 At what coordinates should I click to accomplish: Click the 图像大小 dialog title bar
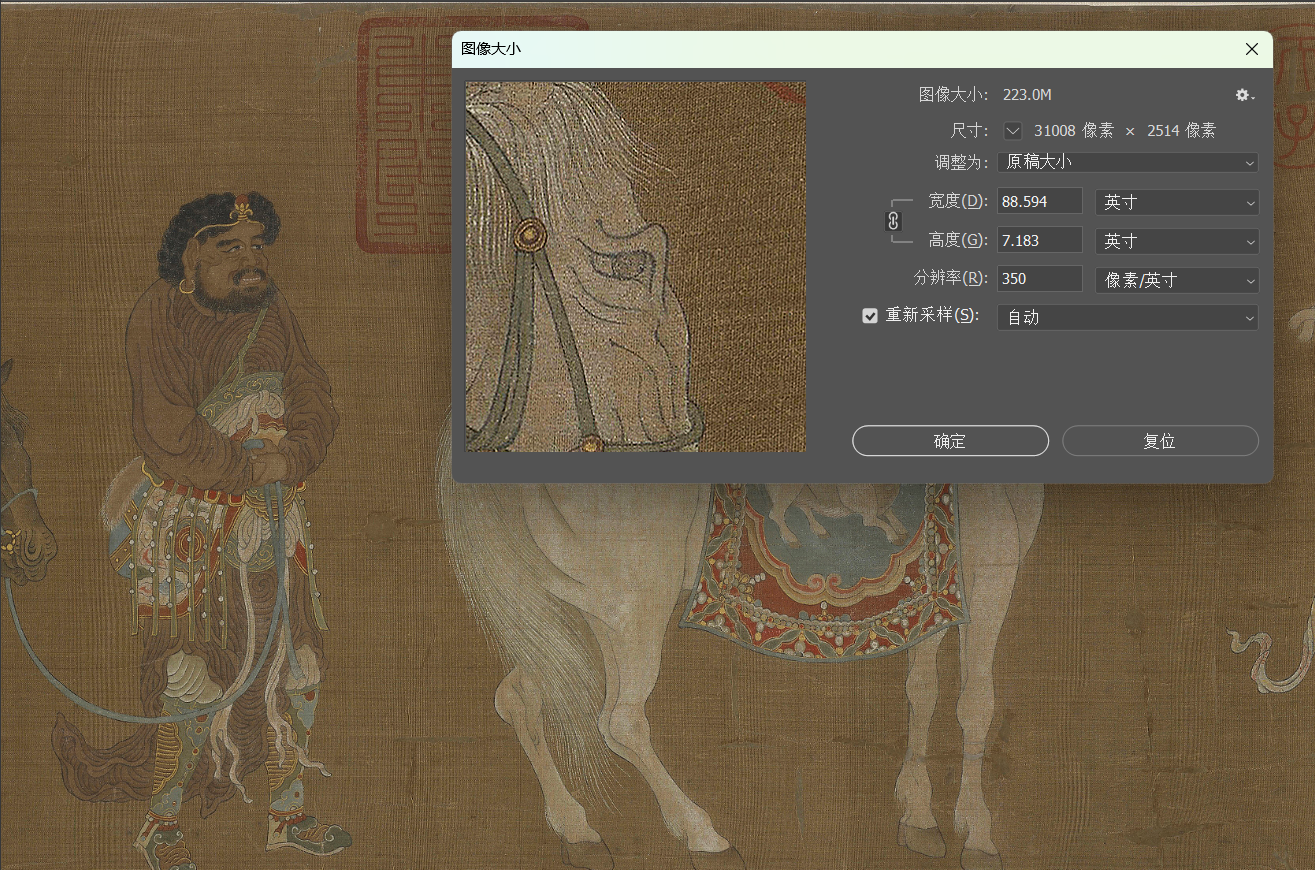point(800,49)
